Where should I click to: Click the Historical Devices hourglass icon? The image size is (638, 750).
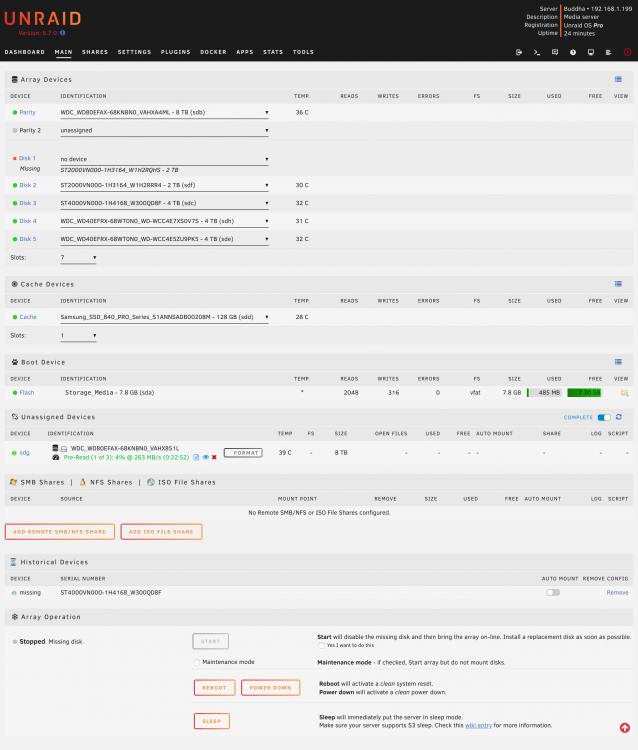click(x=13, y=562)
